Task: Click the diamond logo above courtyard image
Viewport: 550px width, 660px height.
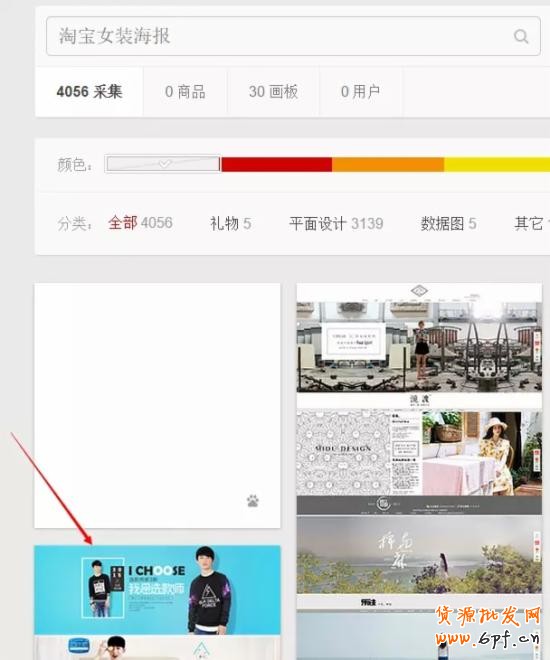Action: pyautogui.click(x=419, y=290)
